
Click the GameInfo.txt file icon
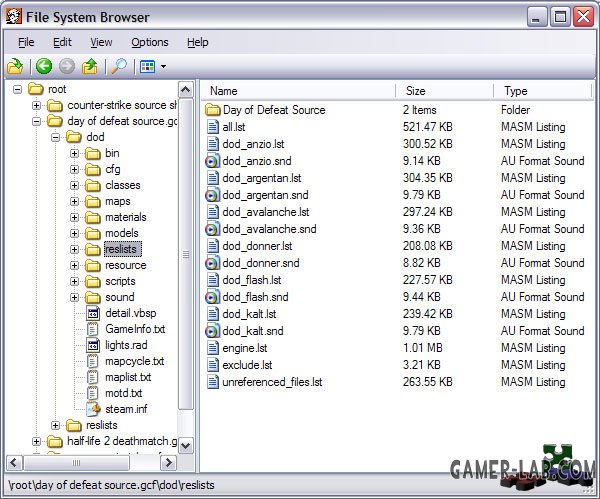pyautogui.click(x=93, y=329)
